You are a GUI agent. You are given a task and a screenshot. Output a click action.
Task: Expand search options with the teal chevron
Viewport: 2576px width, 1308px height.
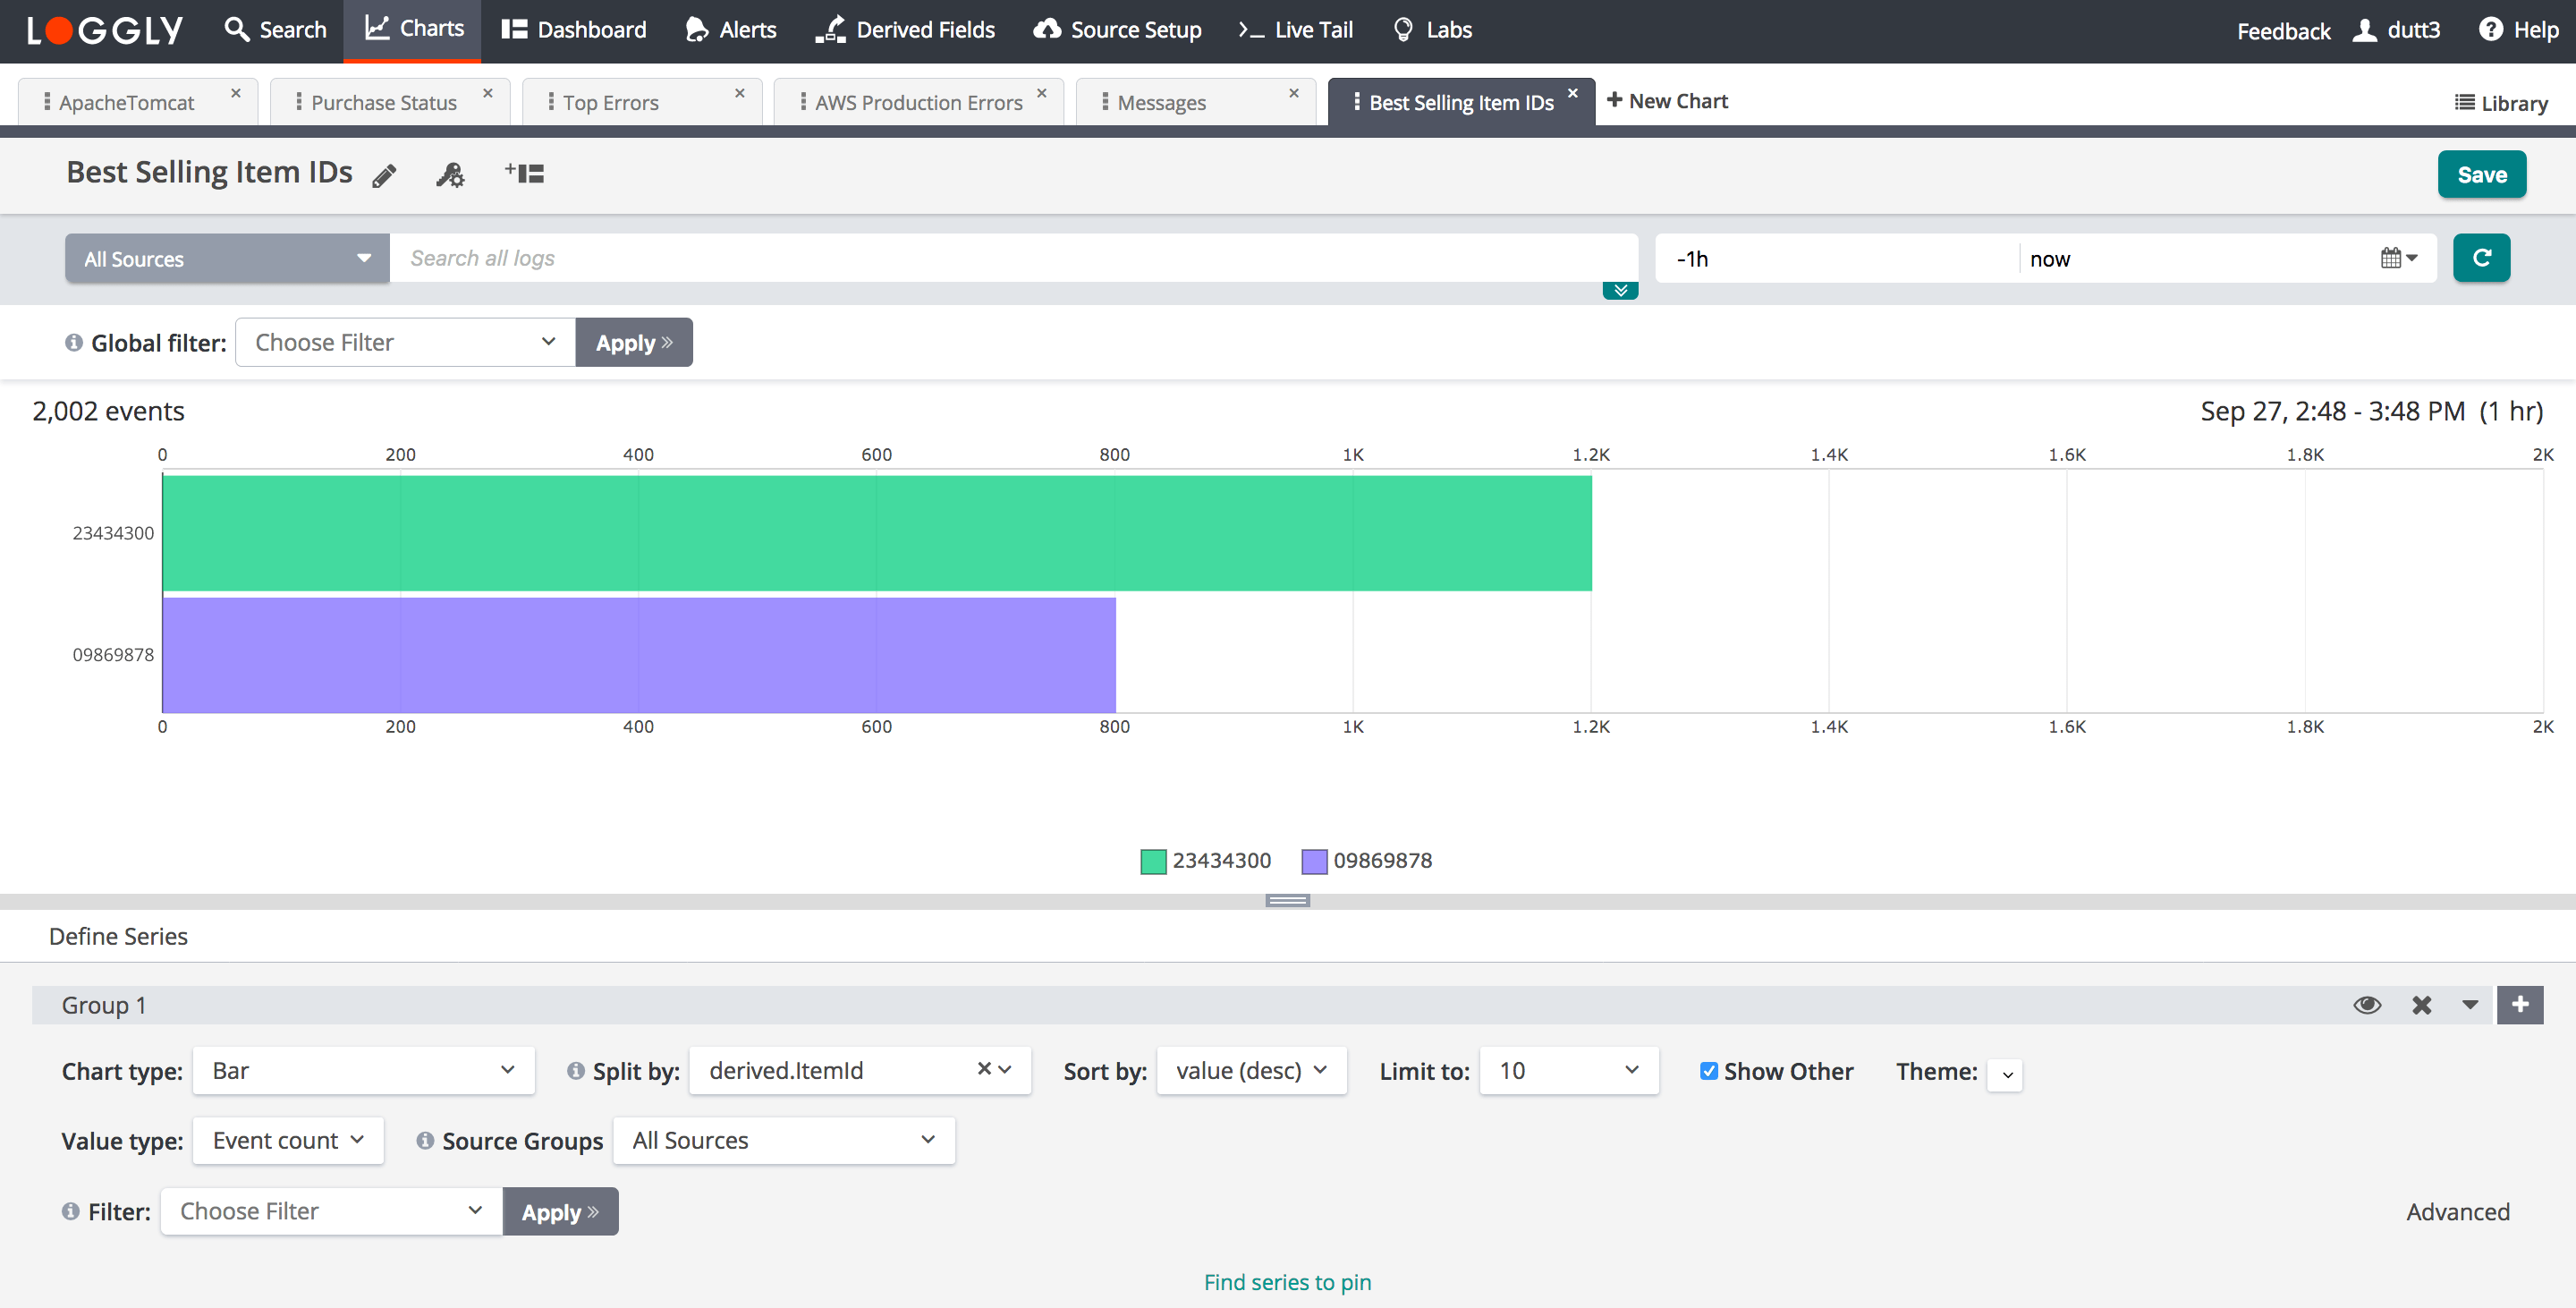(x=1620, y=290)
